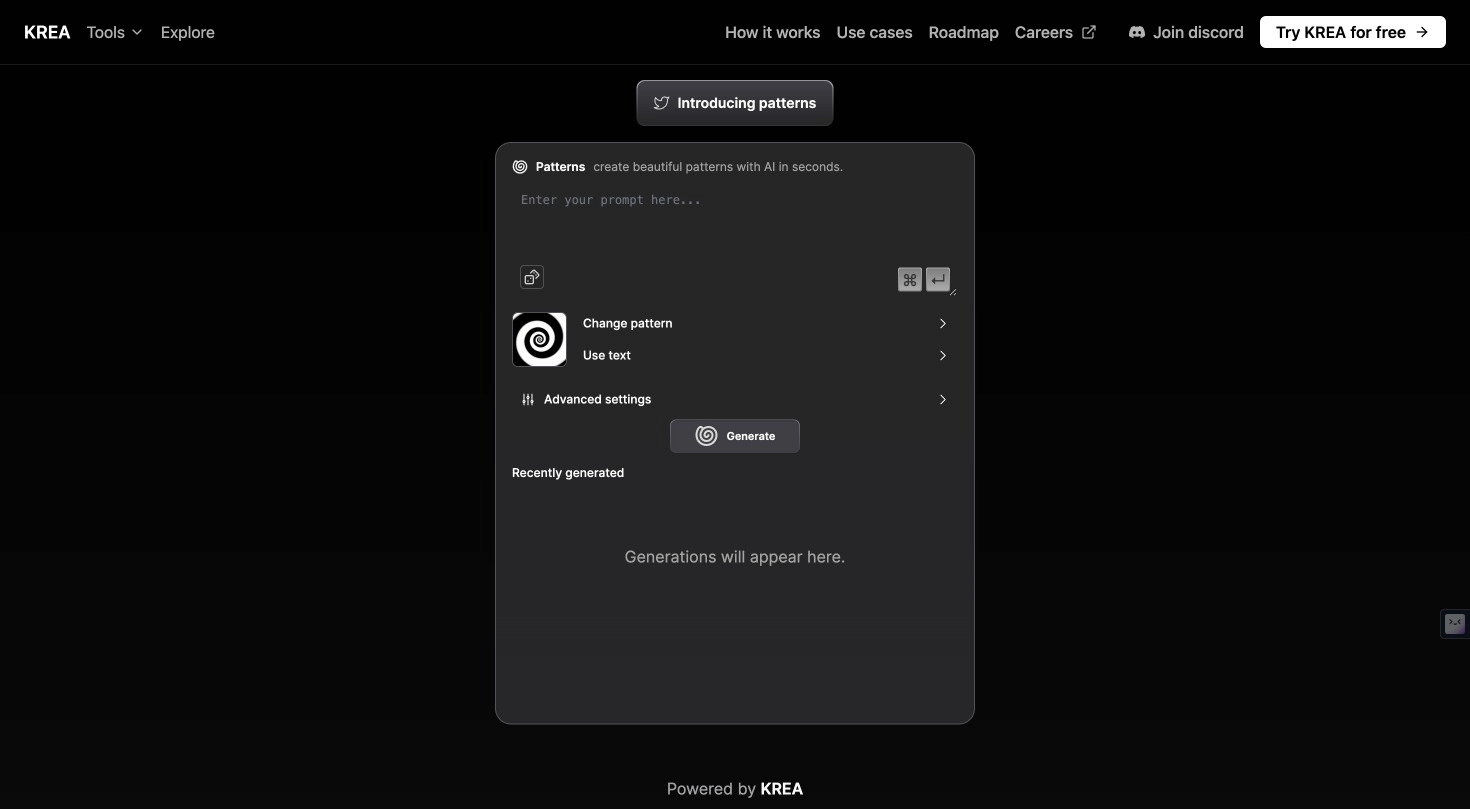Click the Generate button

735,436
